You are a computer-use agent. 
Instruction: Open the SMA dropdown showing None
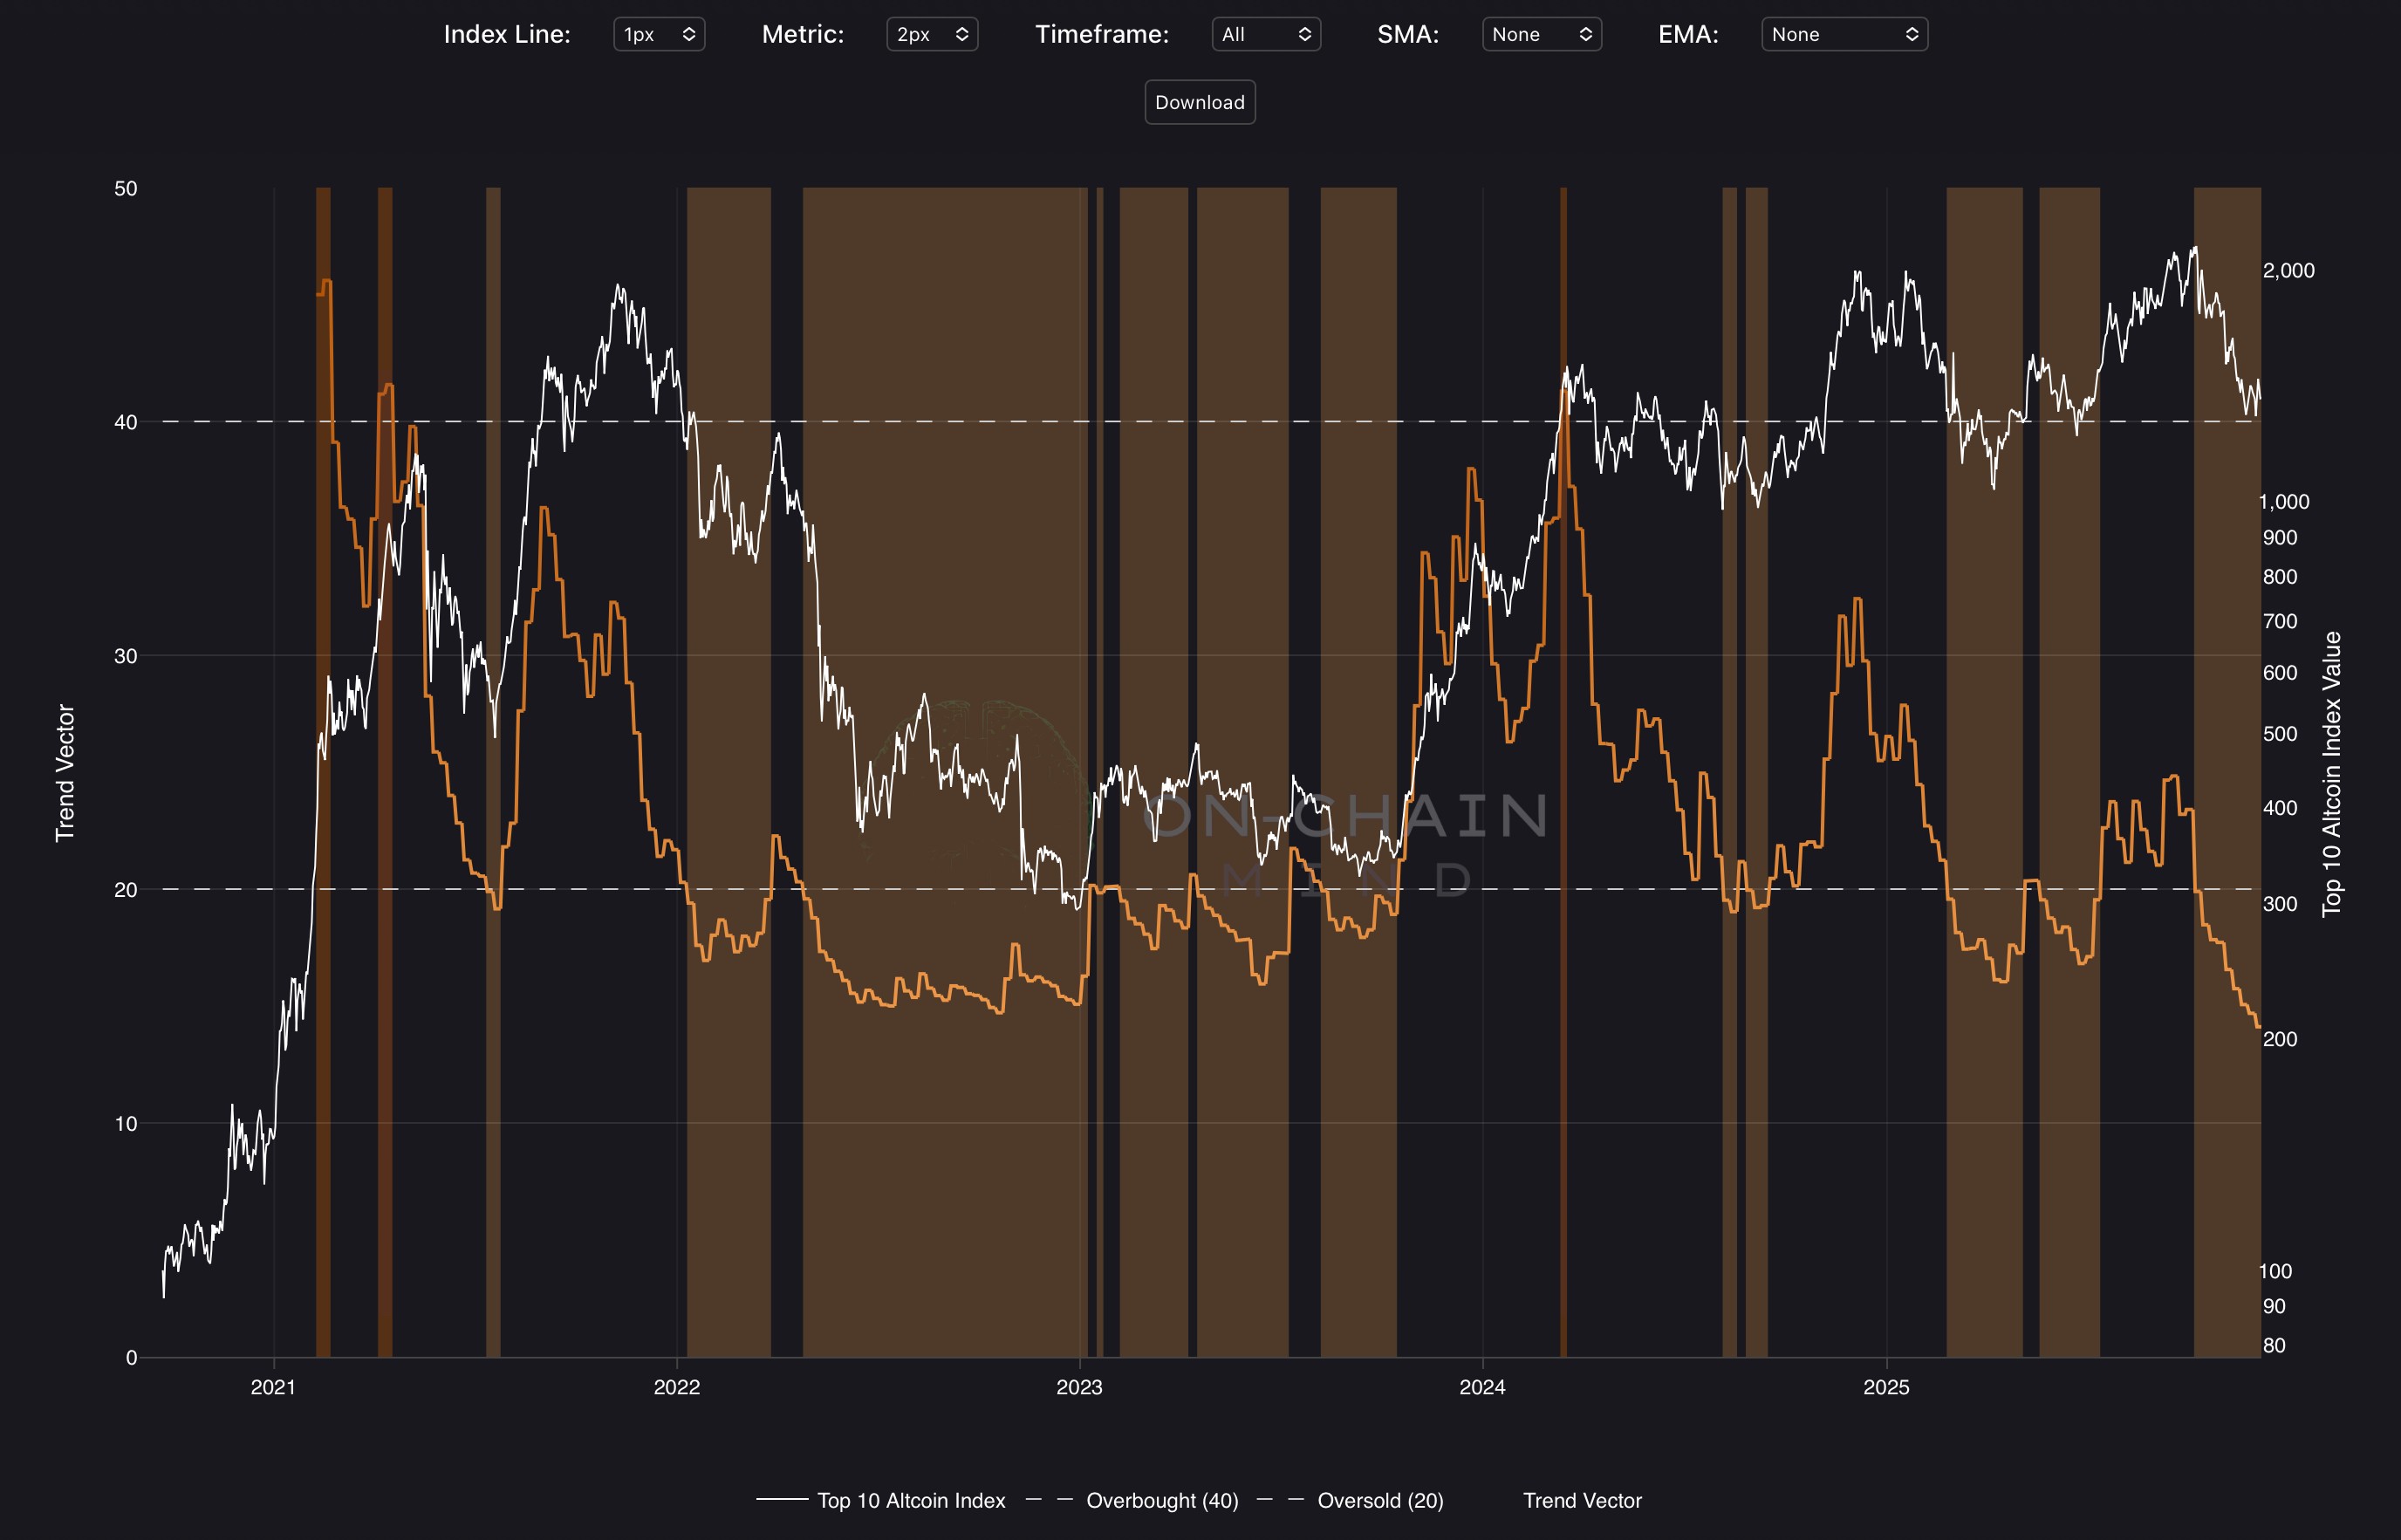(x=1541, y=34)
